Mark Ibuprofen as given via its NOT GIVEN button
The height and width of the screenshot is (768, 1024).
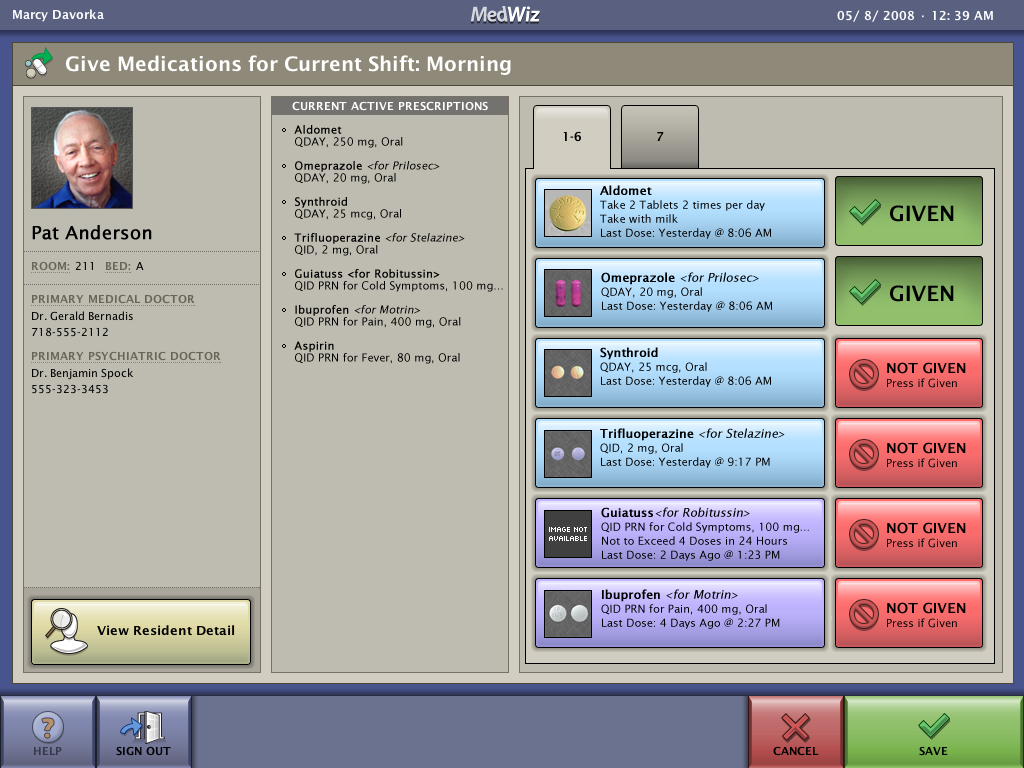point(908,612)
